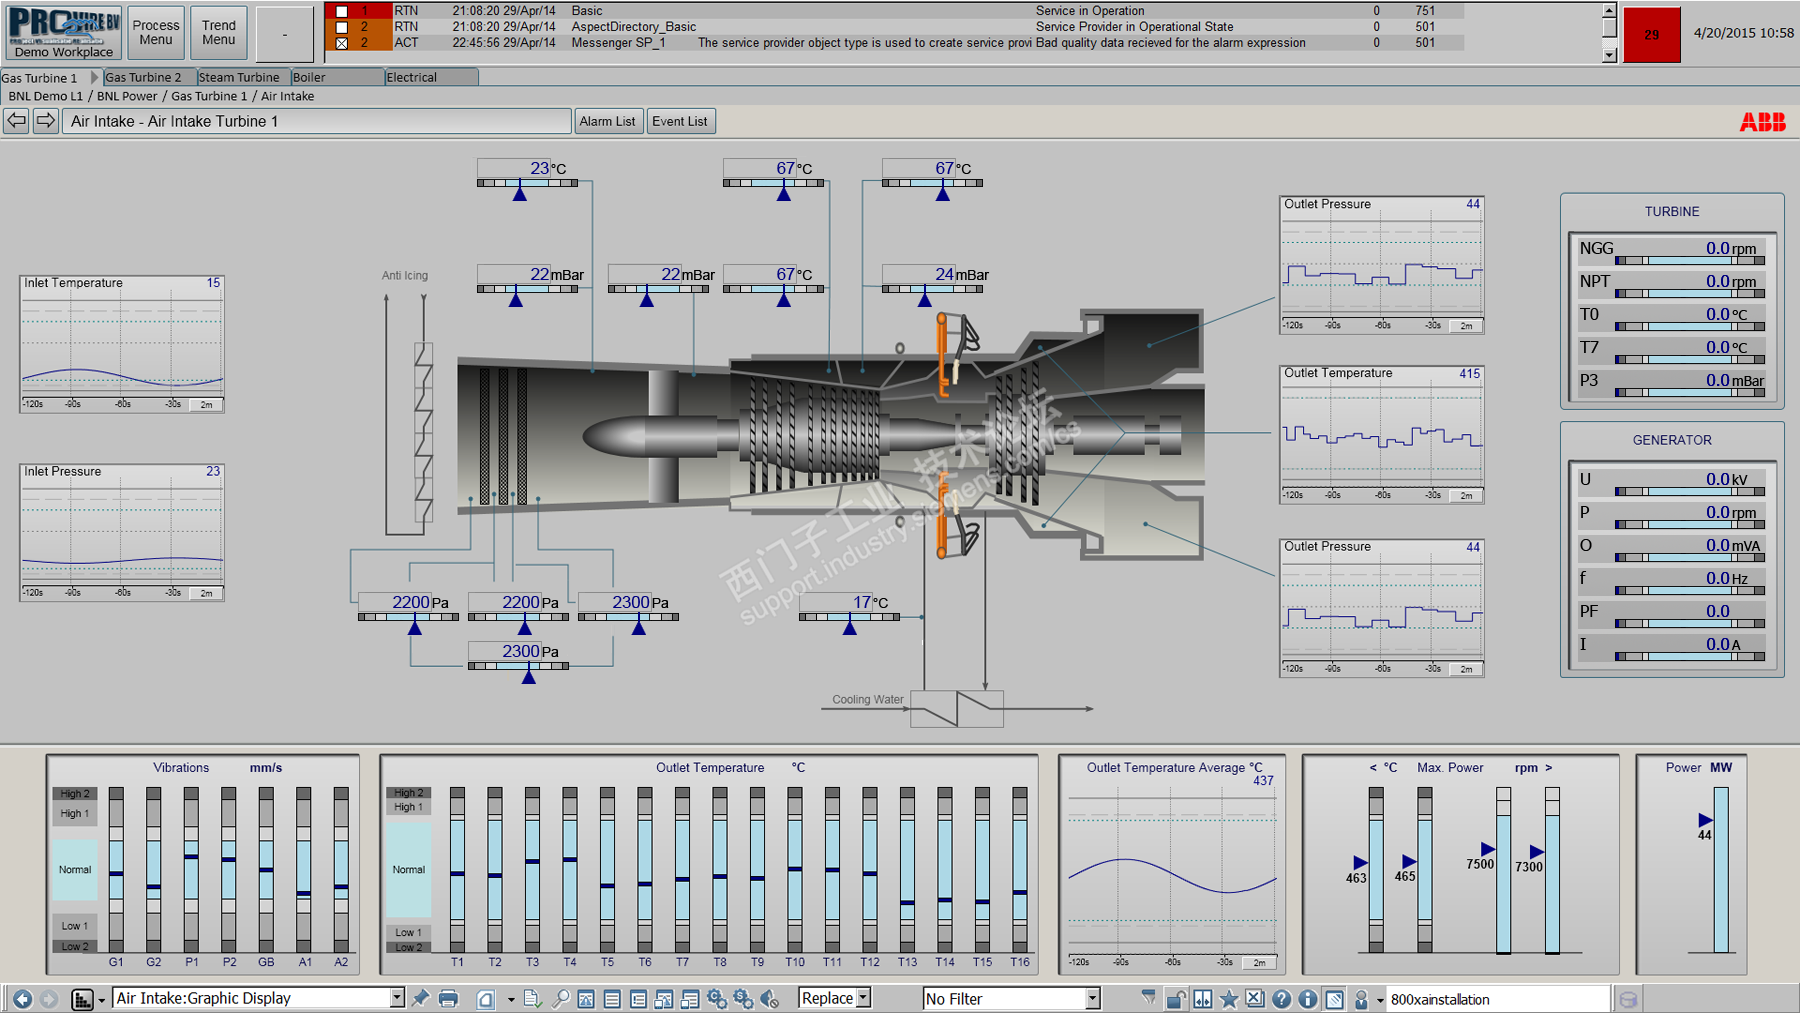Click the printer icon in the bottom toolbar
1800x1013 pixels.
[448, 998]
